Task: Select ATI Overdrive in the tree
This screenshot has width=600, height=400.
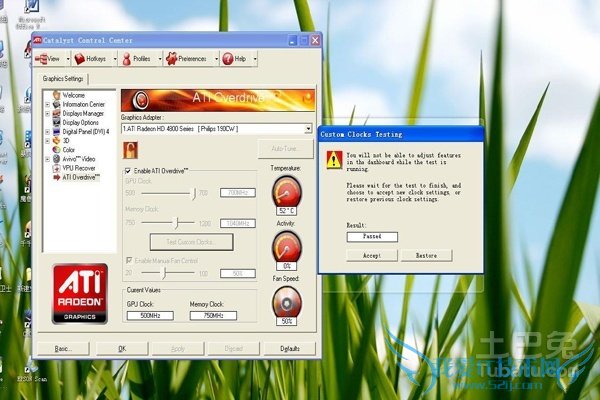Action: pos(80,176)
